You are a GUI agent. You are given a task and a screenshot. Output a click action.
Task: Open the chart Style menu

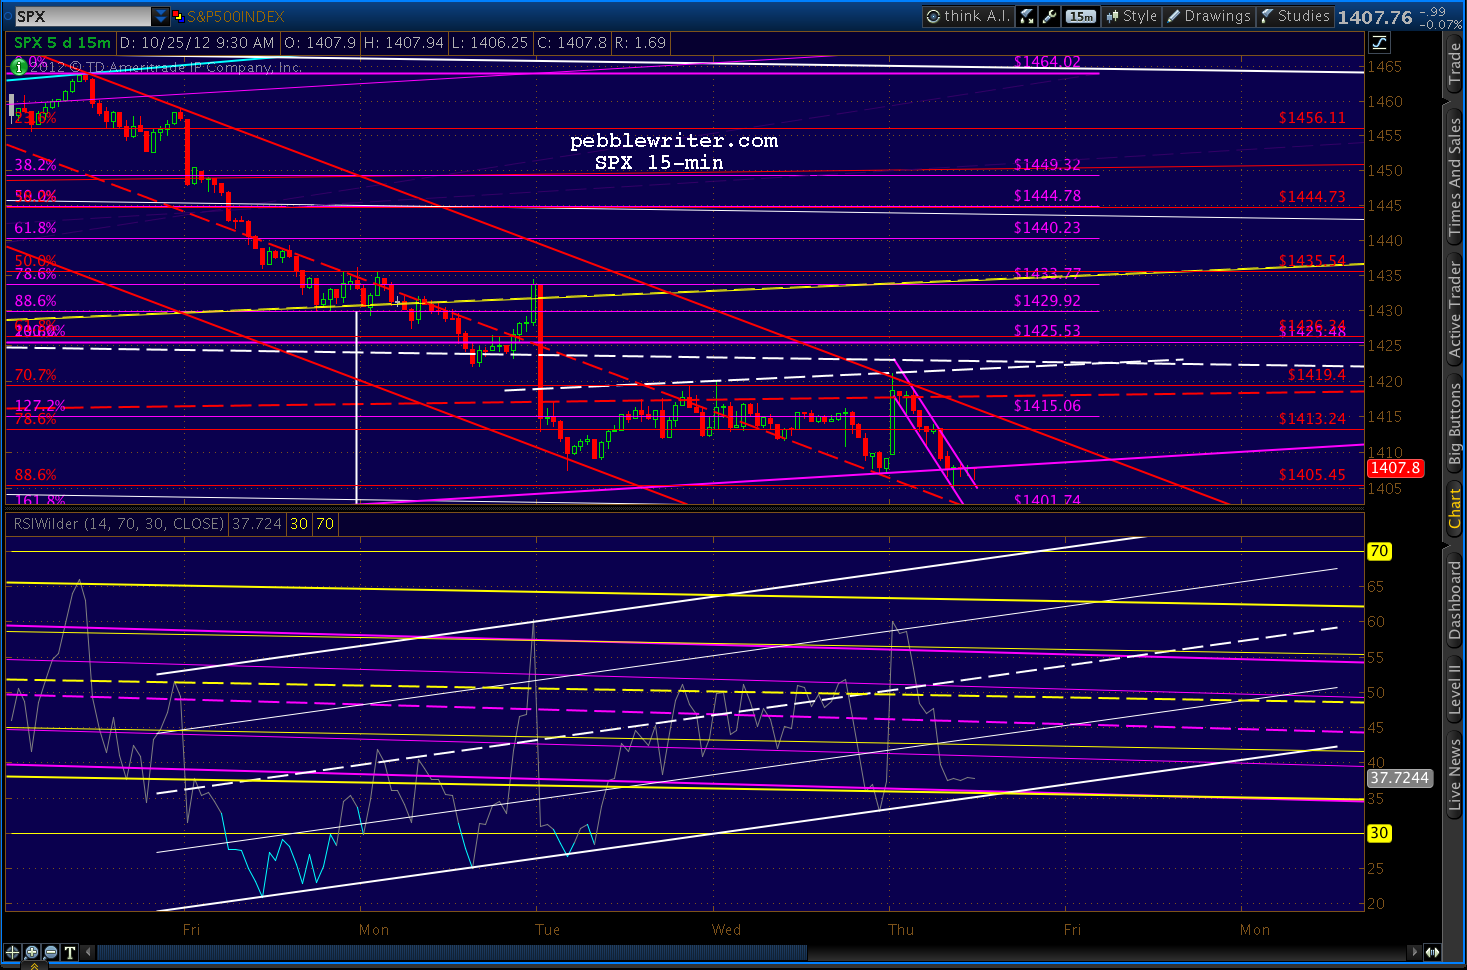(1131, 16)
